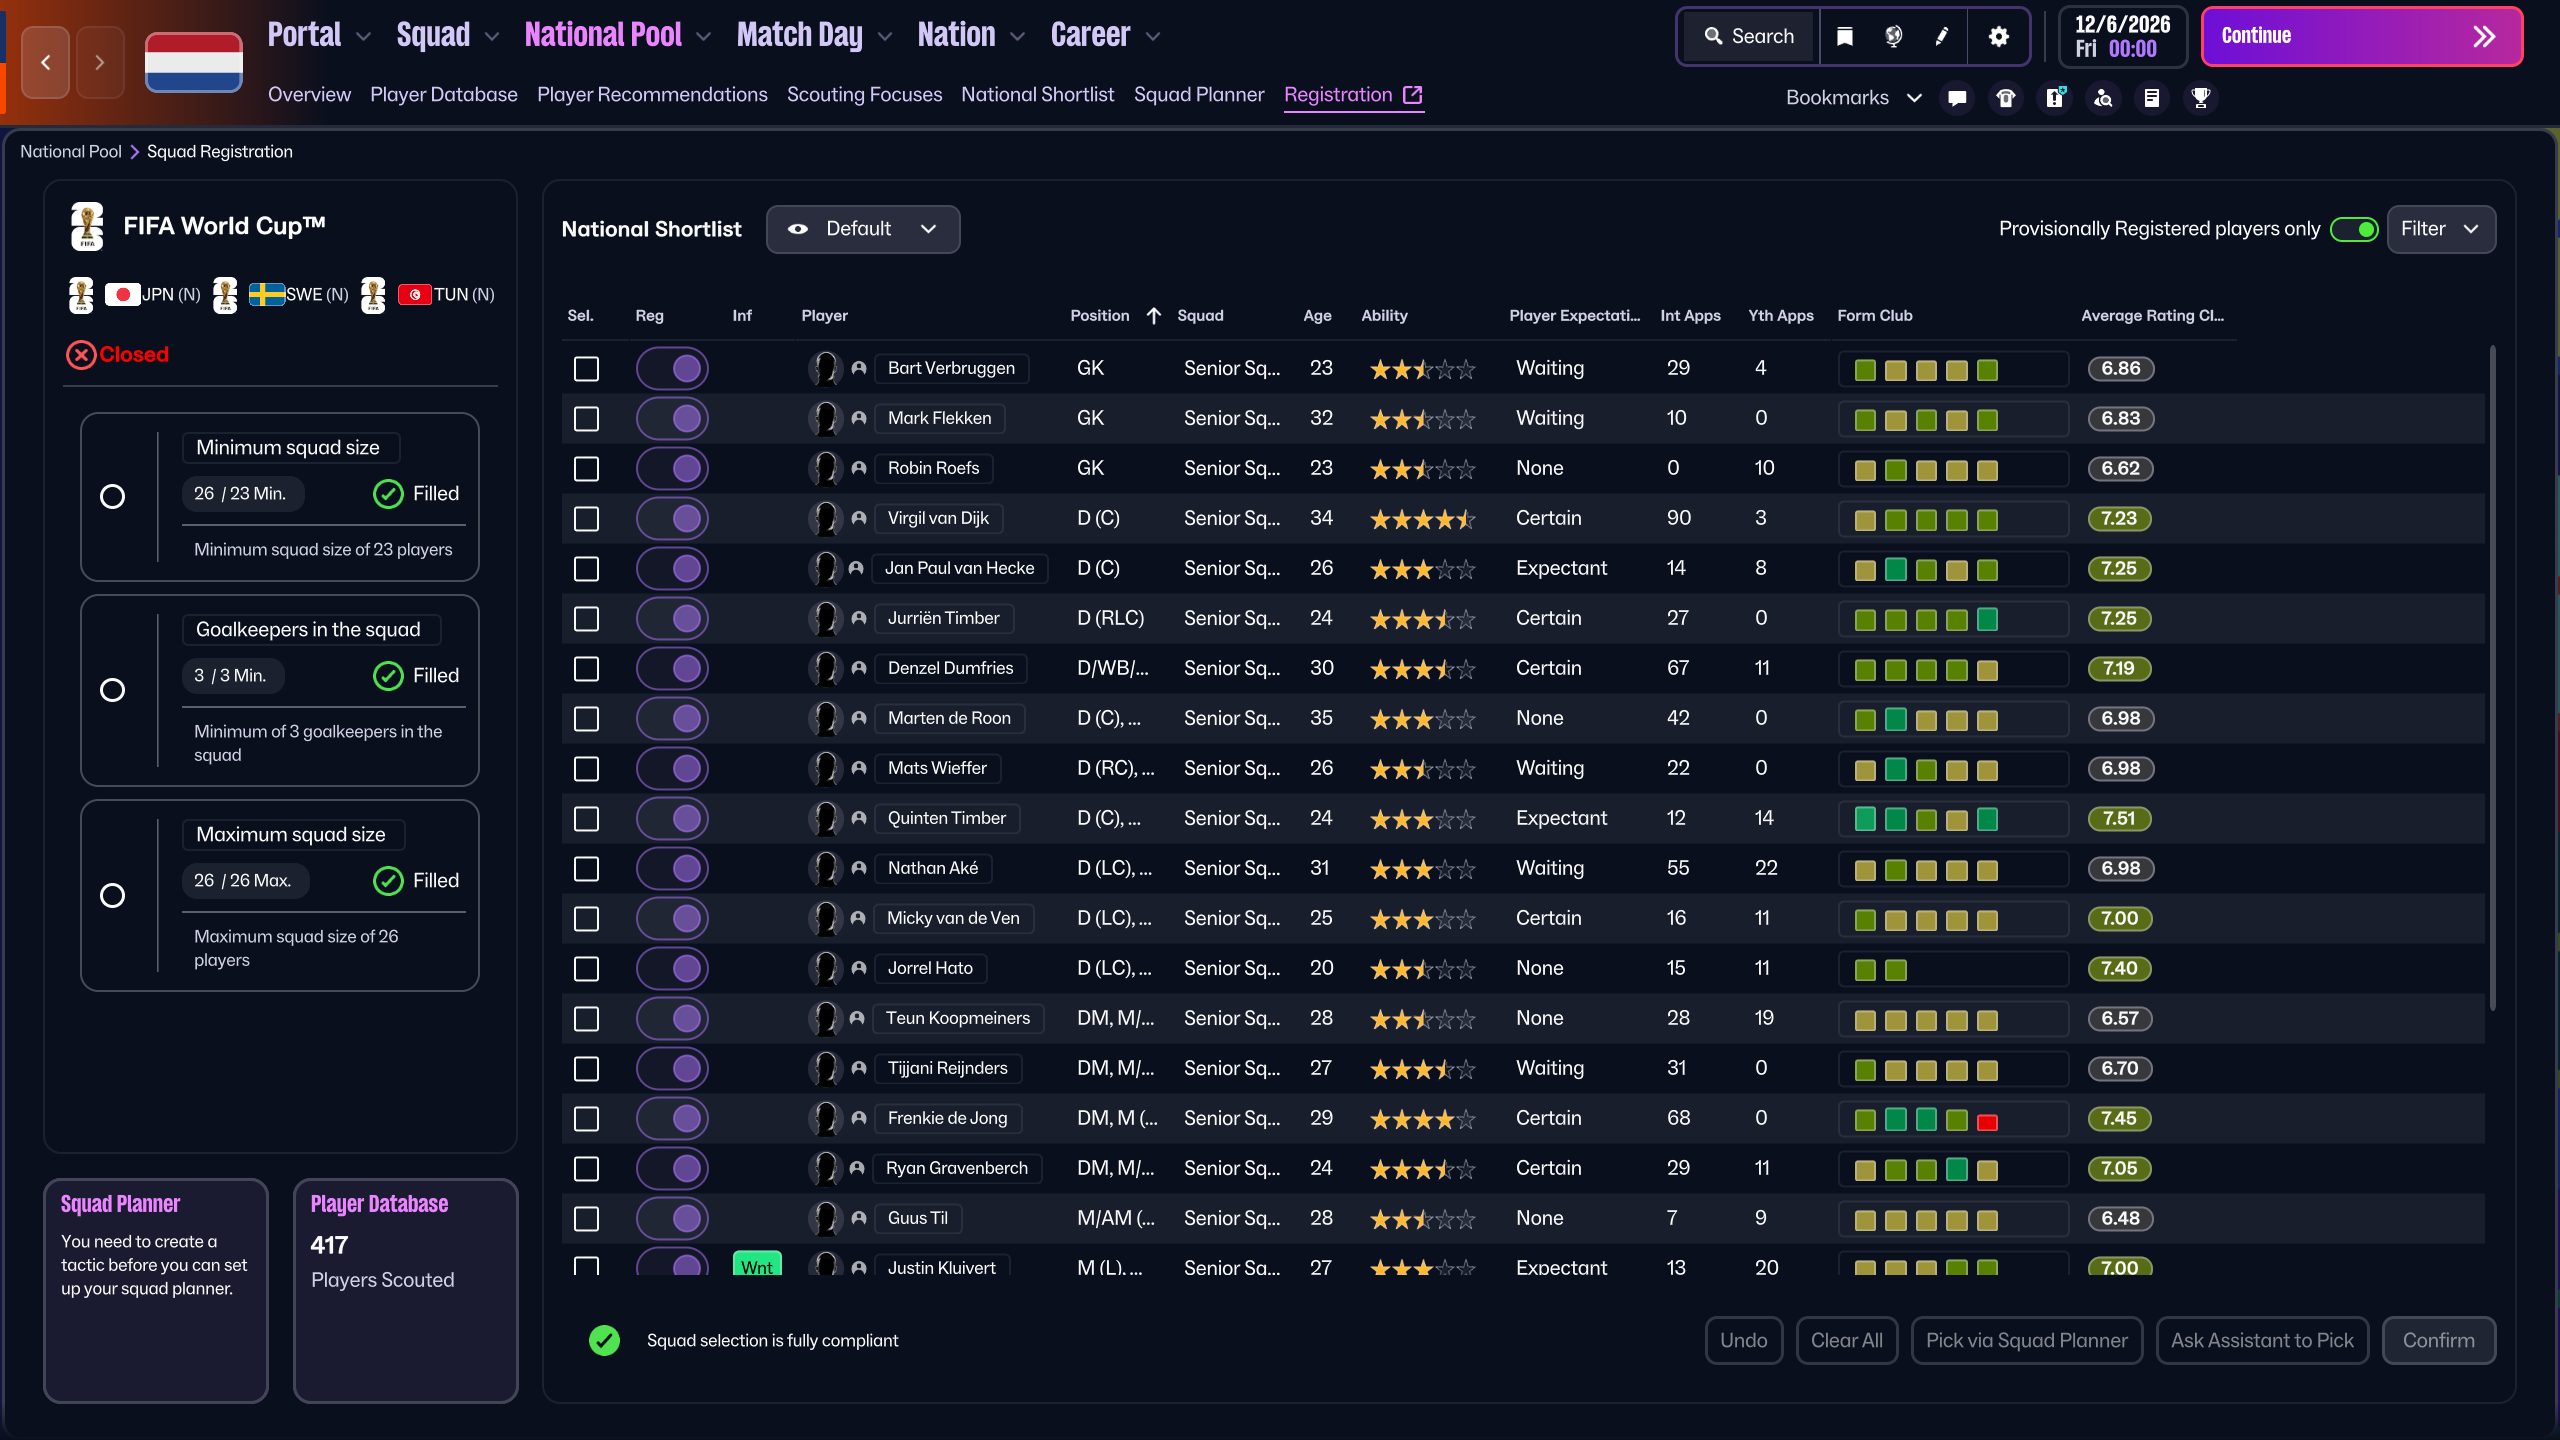Toggle registration switch for Frenkie de Jong

[672, 1118]
